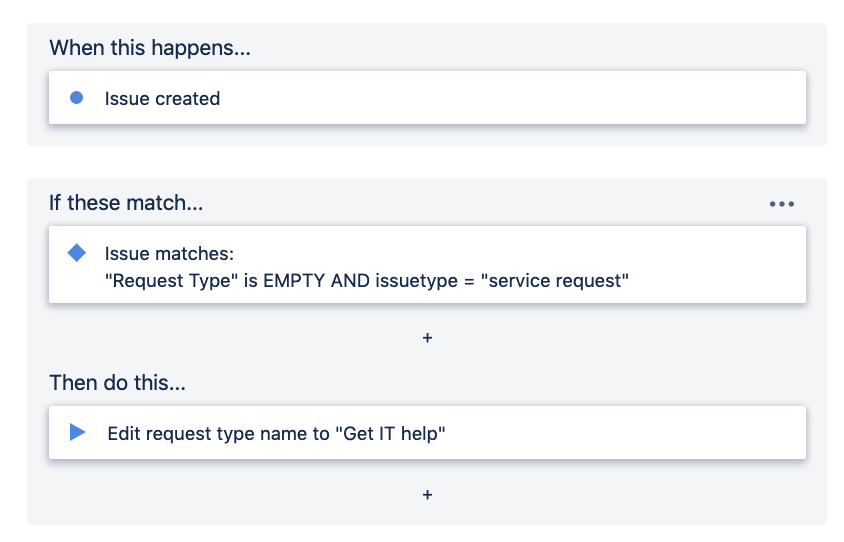This screenshot has height=542, width=844.
Task: Click the "service request" issuetype value
Action: point(555,281)
